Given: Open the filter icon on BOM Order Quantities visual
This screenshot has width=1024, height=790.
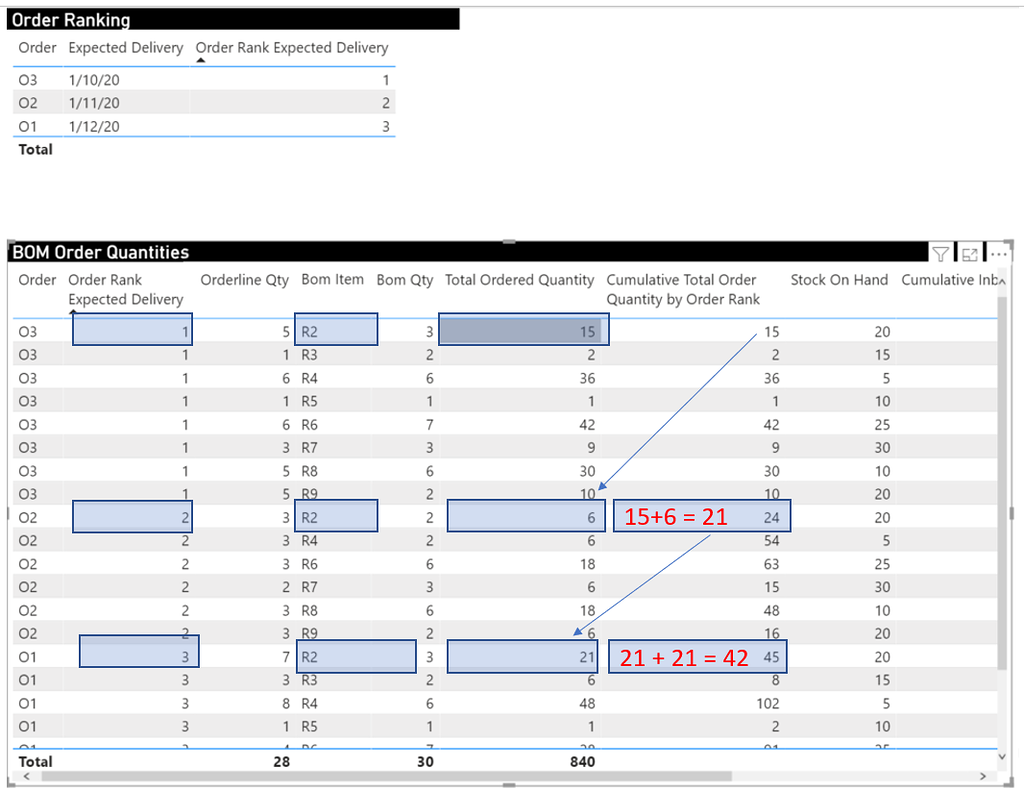Looking at the screenshot, I should pyautogui.click(x=941, y=254).
